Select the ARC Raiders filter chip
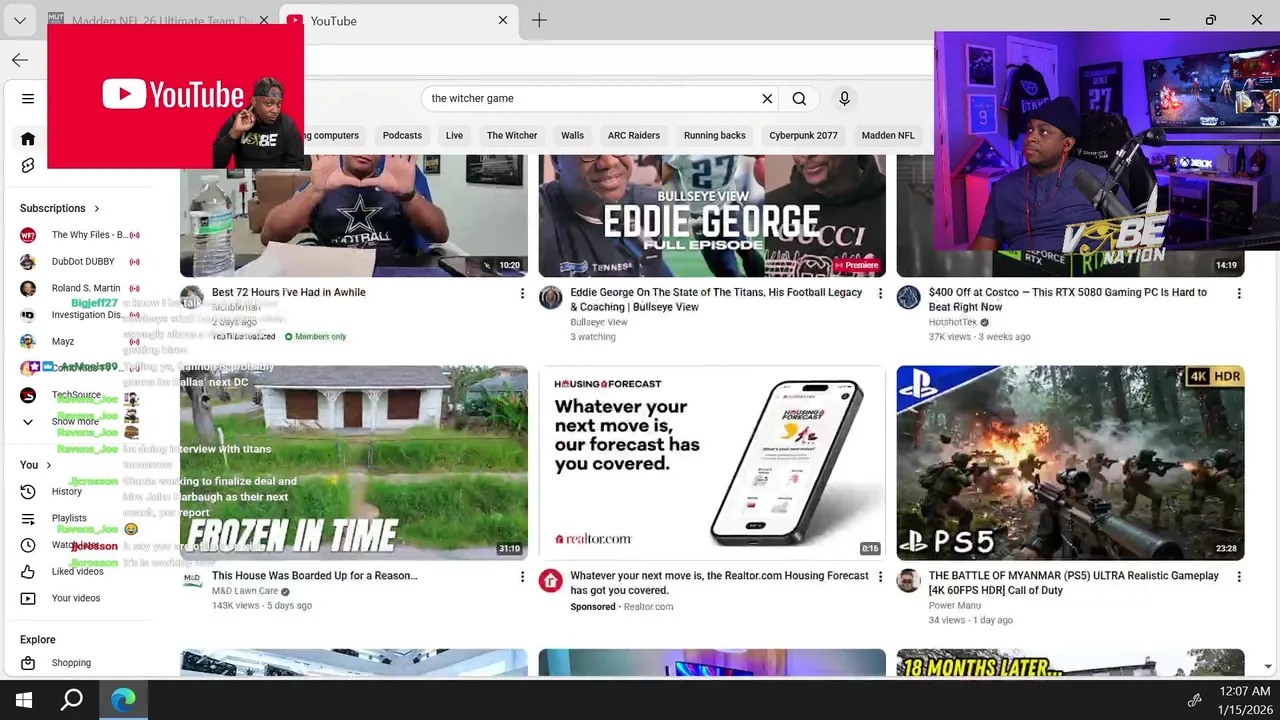The image size is (1280, 720). [634, 135]
